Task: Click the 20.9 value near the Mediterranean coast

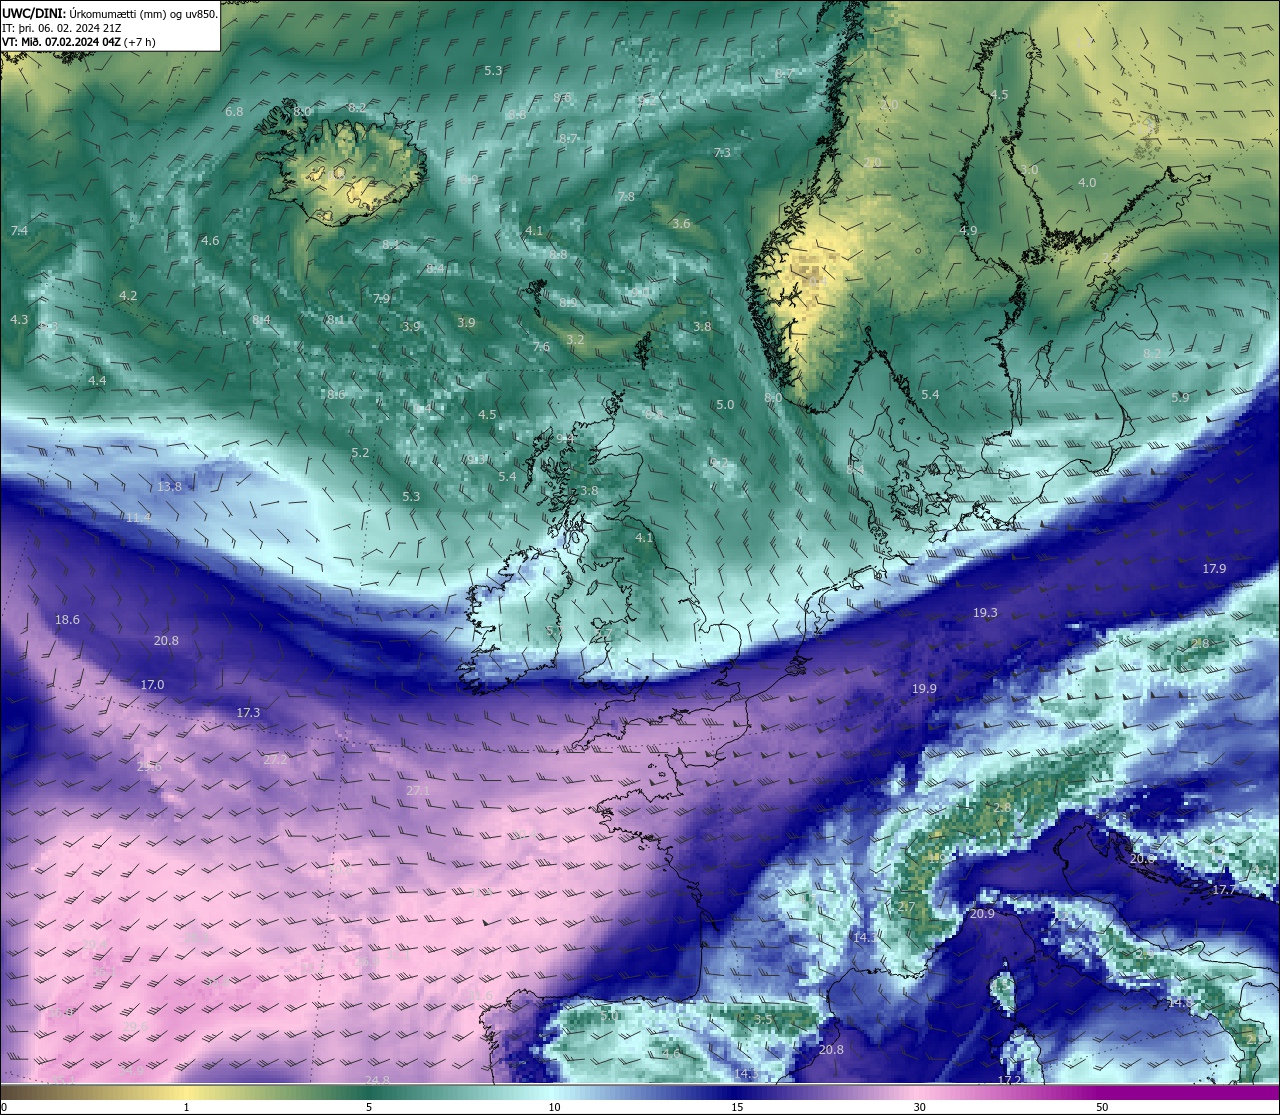Action: tap(982, 913)
